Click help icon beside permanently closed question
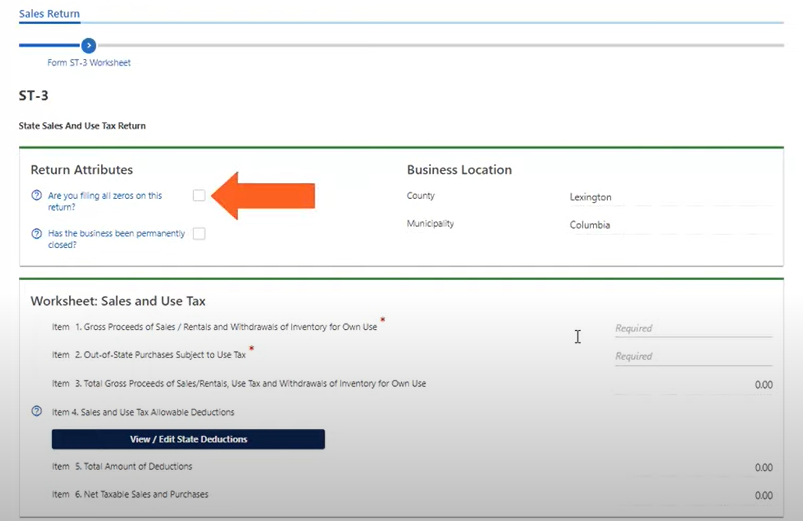 36,234
